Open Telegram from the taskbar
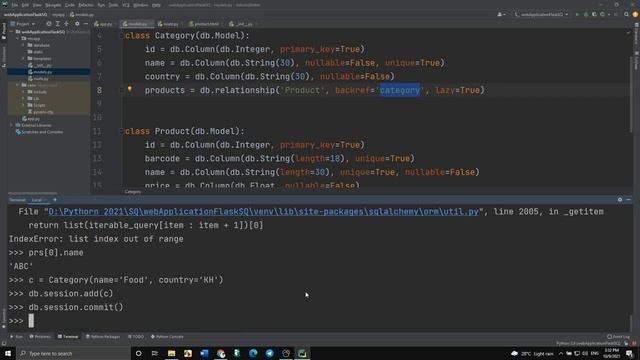The height and width of the screenshot is (360, 640). coord(269,353)
